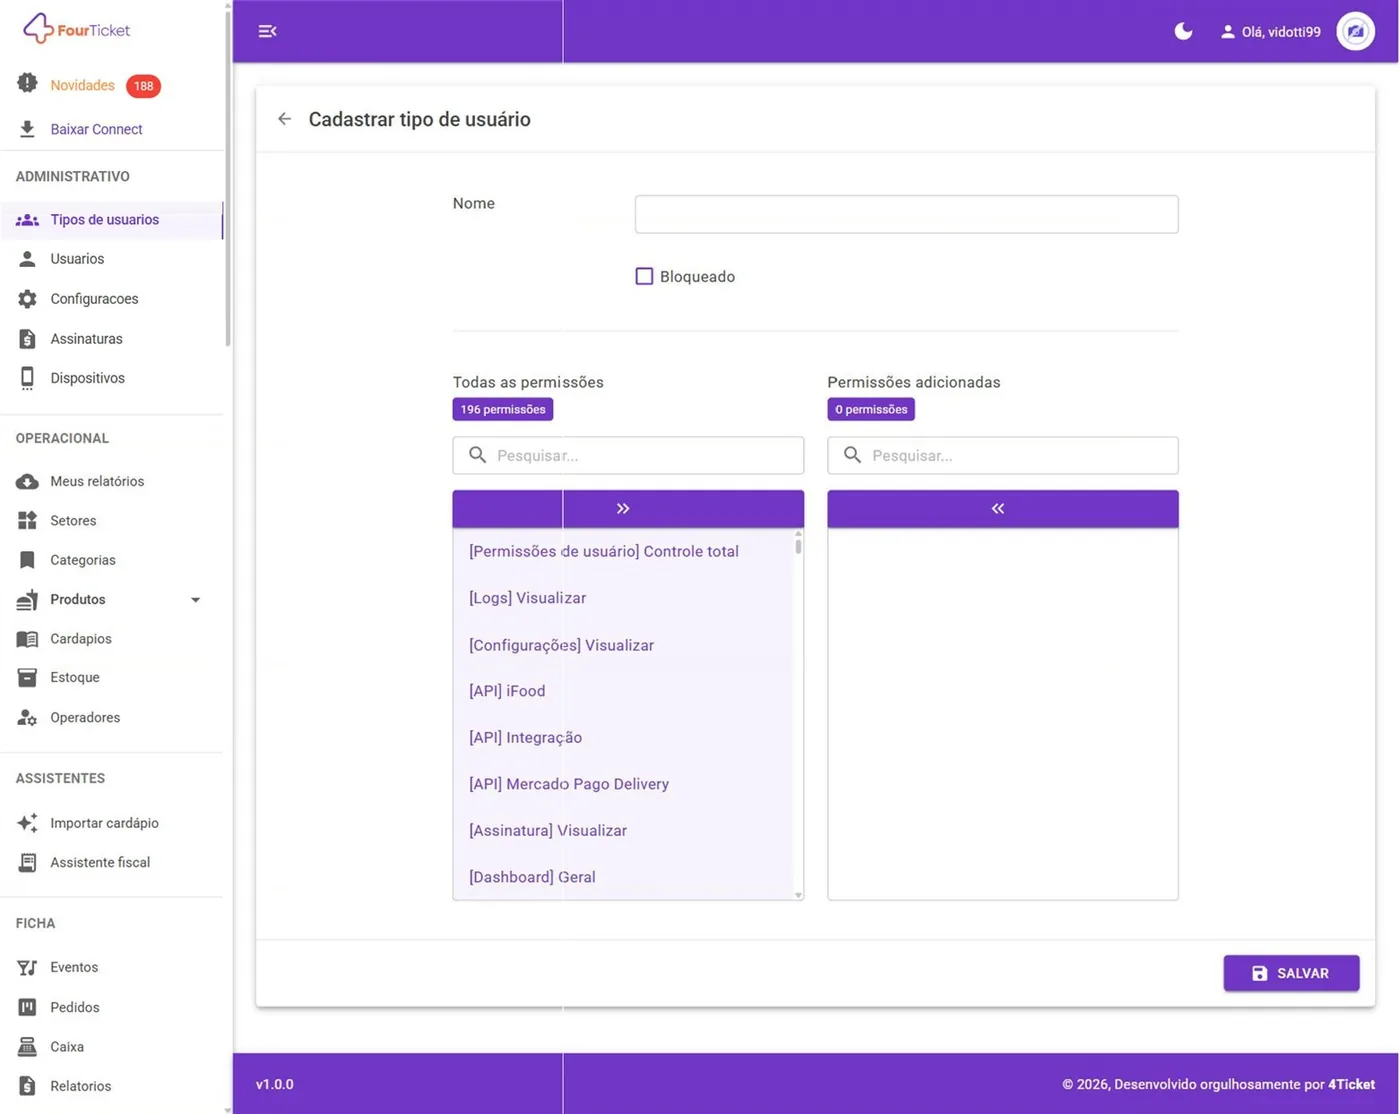Open Assistente fiscal in the sidebar

pyautogui.click(x=111, y=862)
